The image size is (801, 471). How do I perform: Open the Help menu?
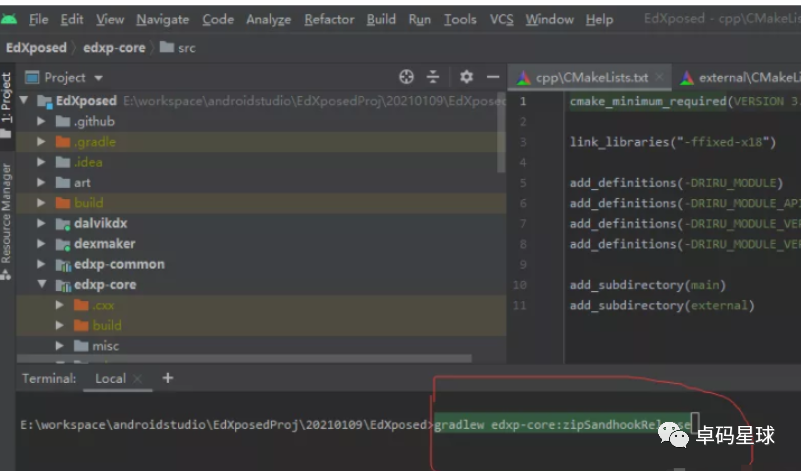(599, 19)
